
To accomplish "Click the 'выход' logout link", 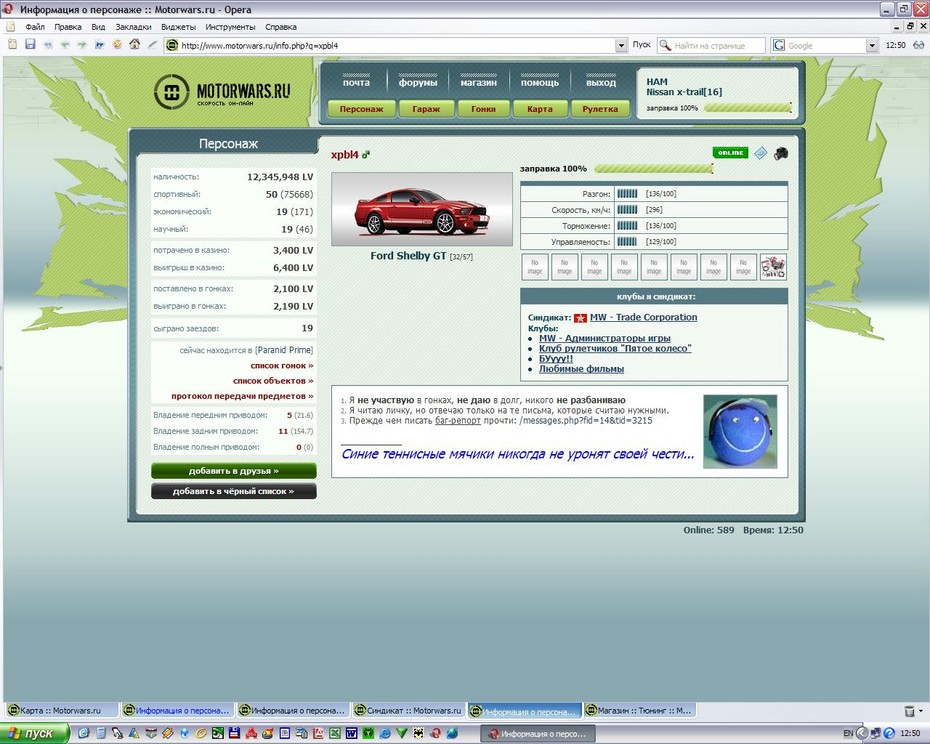I will 601,82.
